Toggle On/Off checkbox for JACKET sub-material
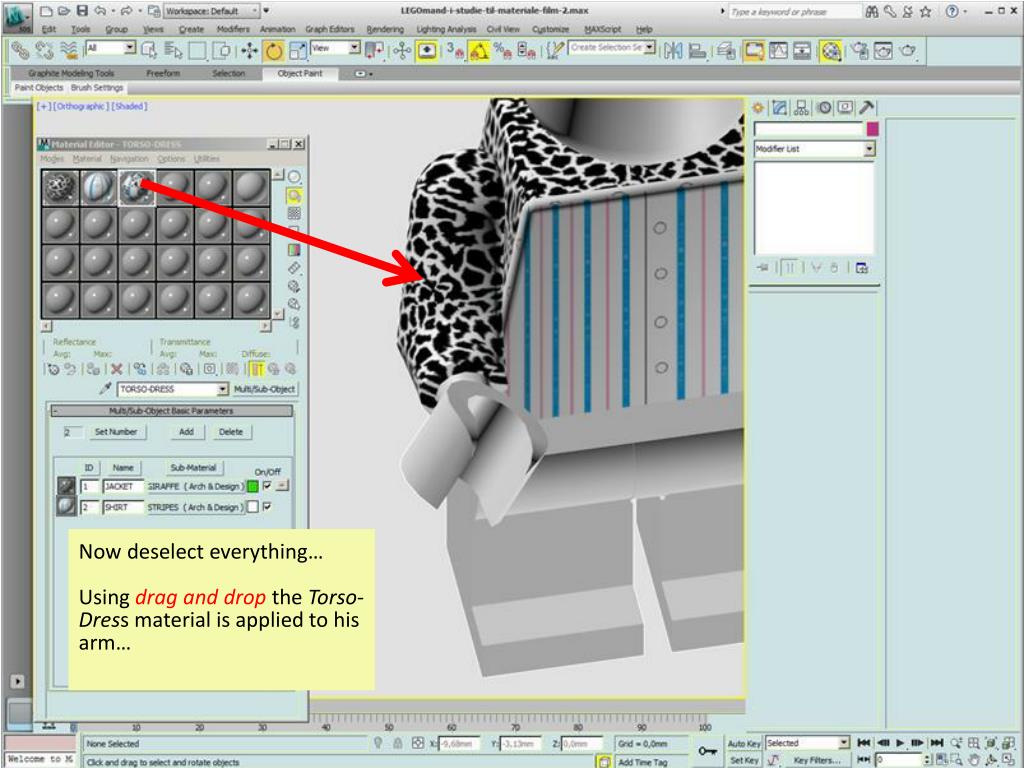 (267, 486)
